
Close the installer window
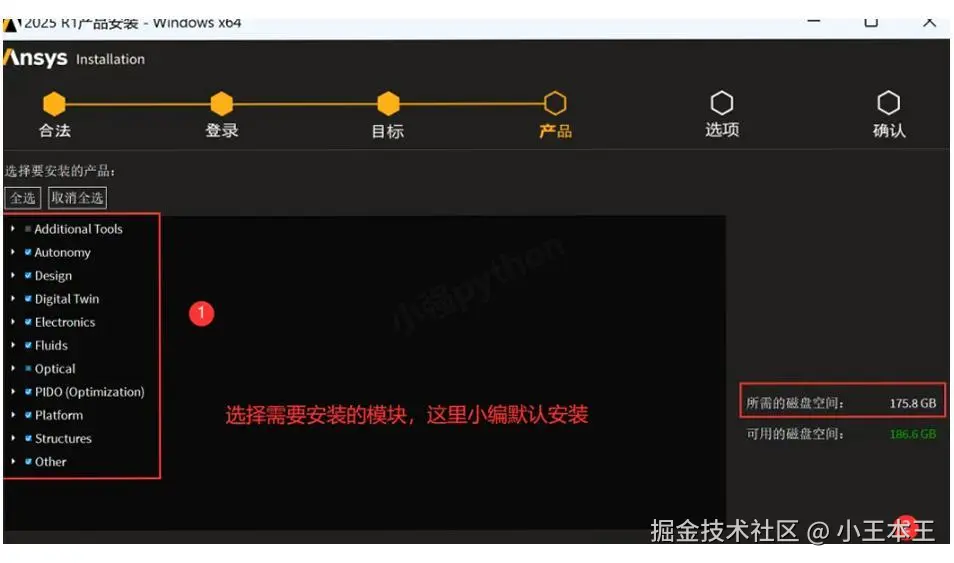(928, 22)
